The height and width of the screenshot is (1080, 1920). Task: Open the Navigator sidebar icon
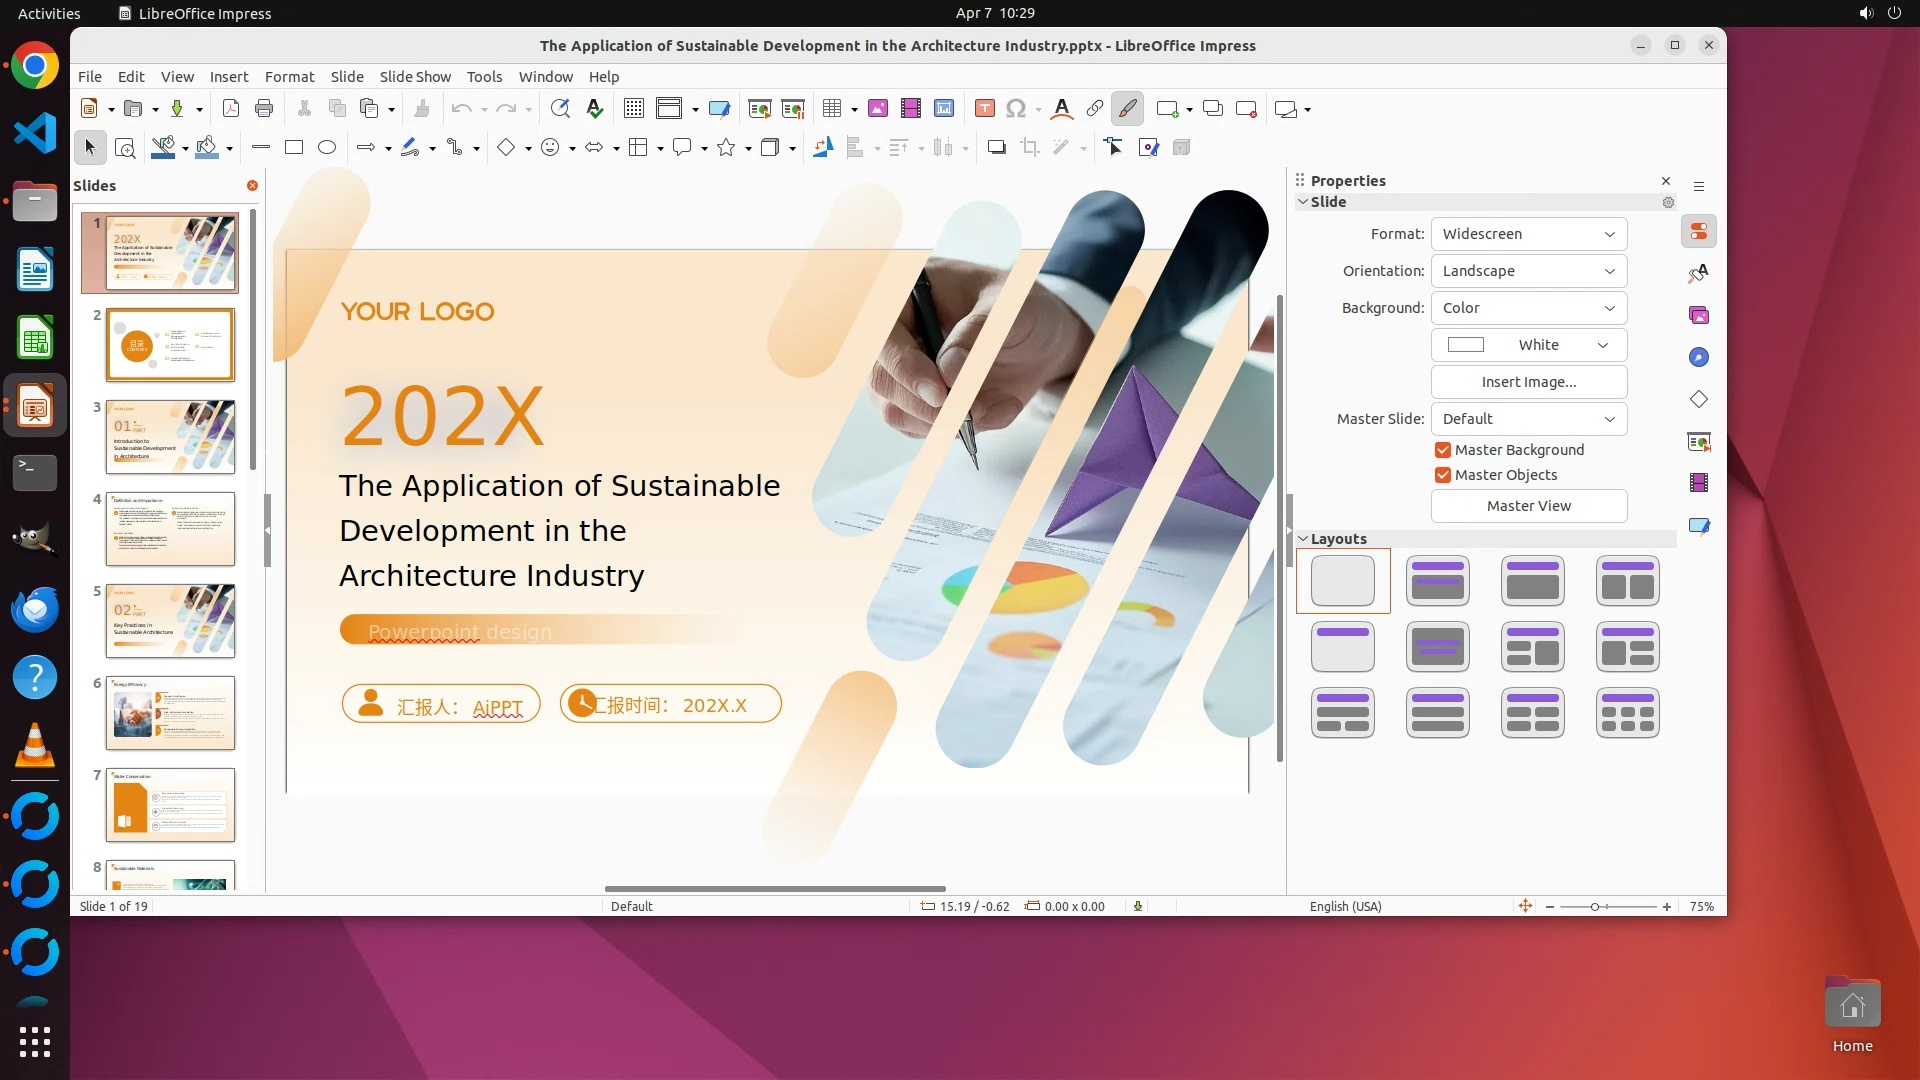(1699, 357)
